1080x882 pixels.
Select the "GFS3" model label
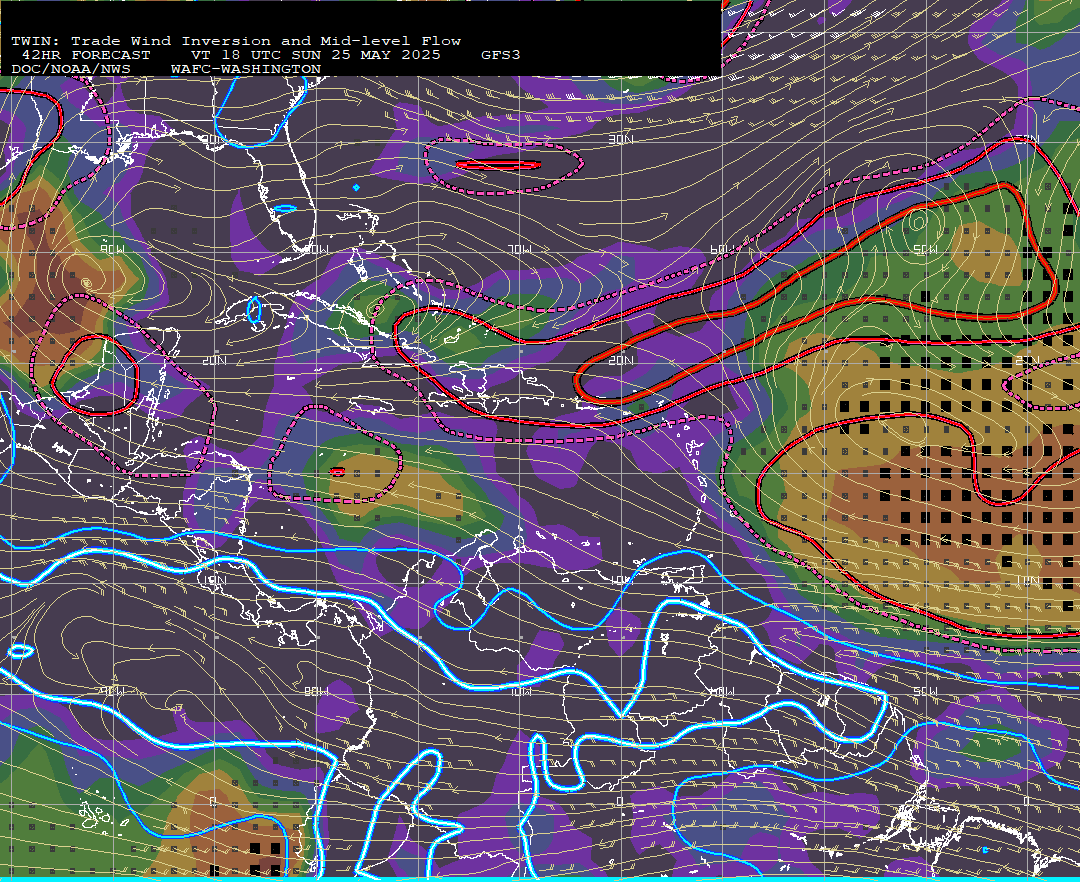tap(501, 55)
